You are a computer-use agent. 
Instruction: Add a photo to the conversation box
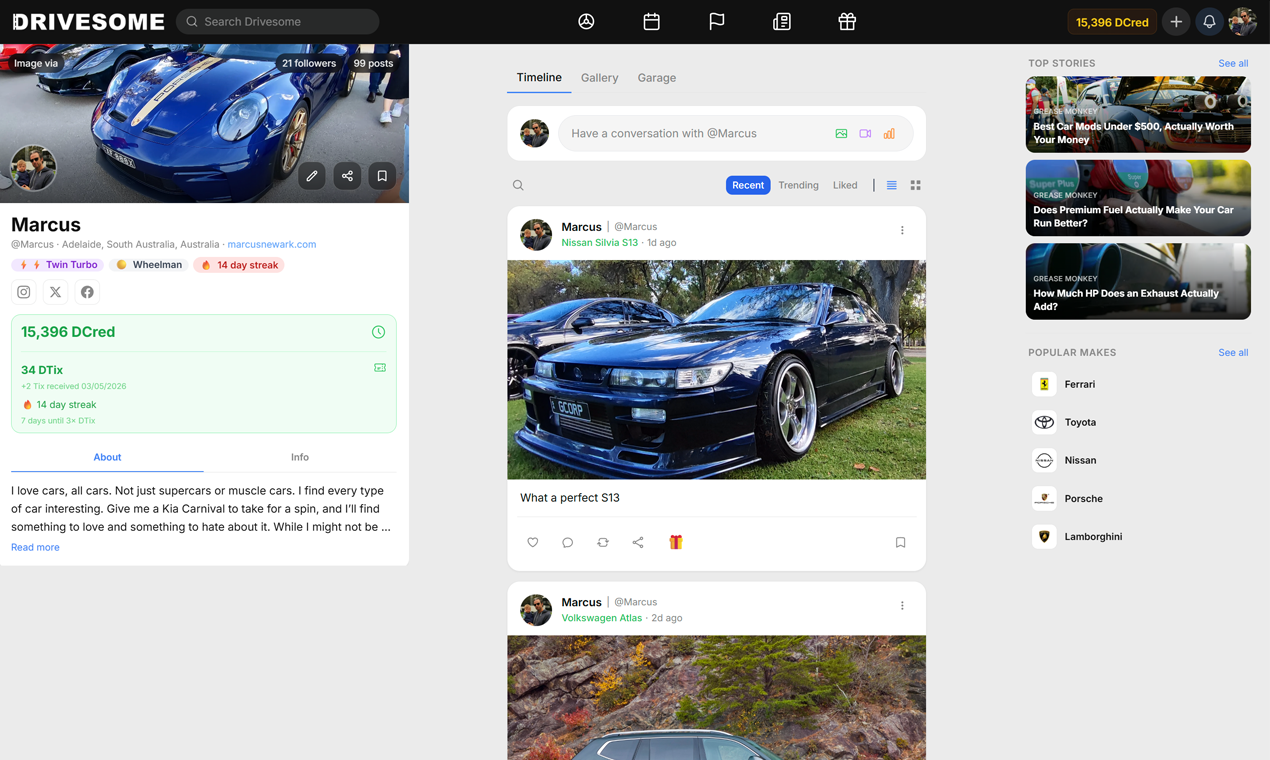841,133
